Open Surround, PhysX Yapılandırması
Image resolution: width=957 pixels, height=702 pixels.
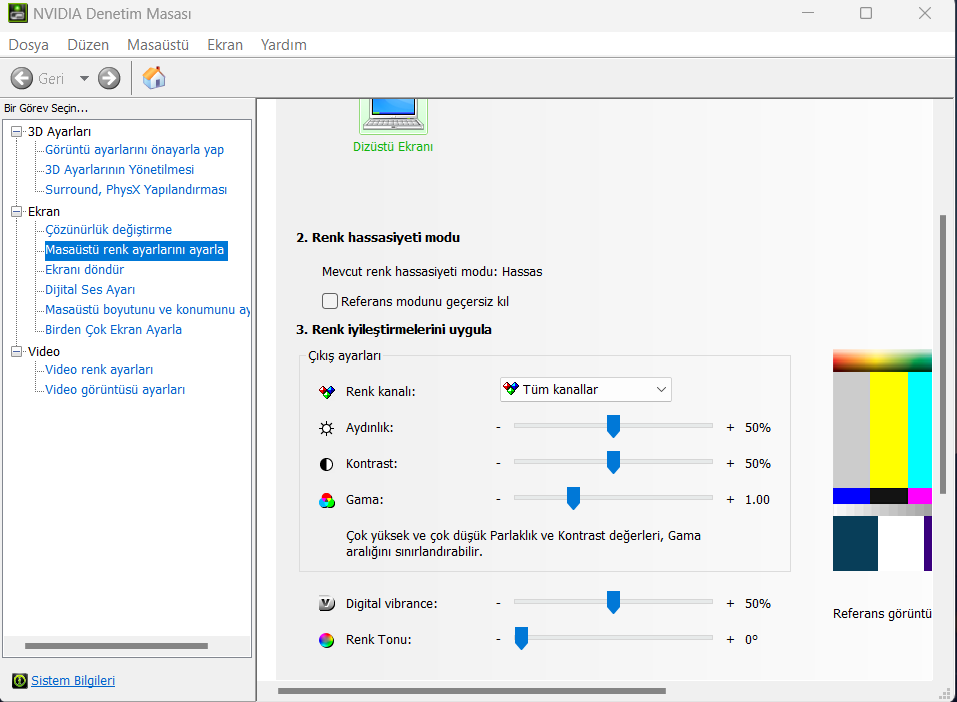(x=136, y=190)
